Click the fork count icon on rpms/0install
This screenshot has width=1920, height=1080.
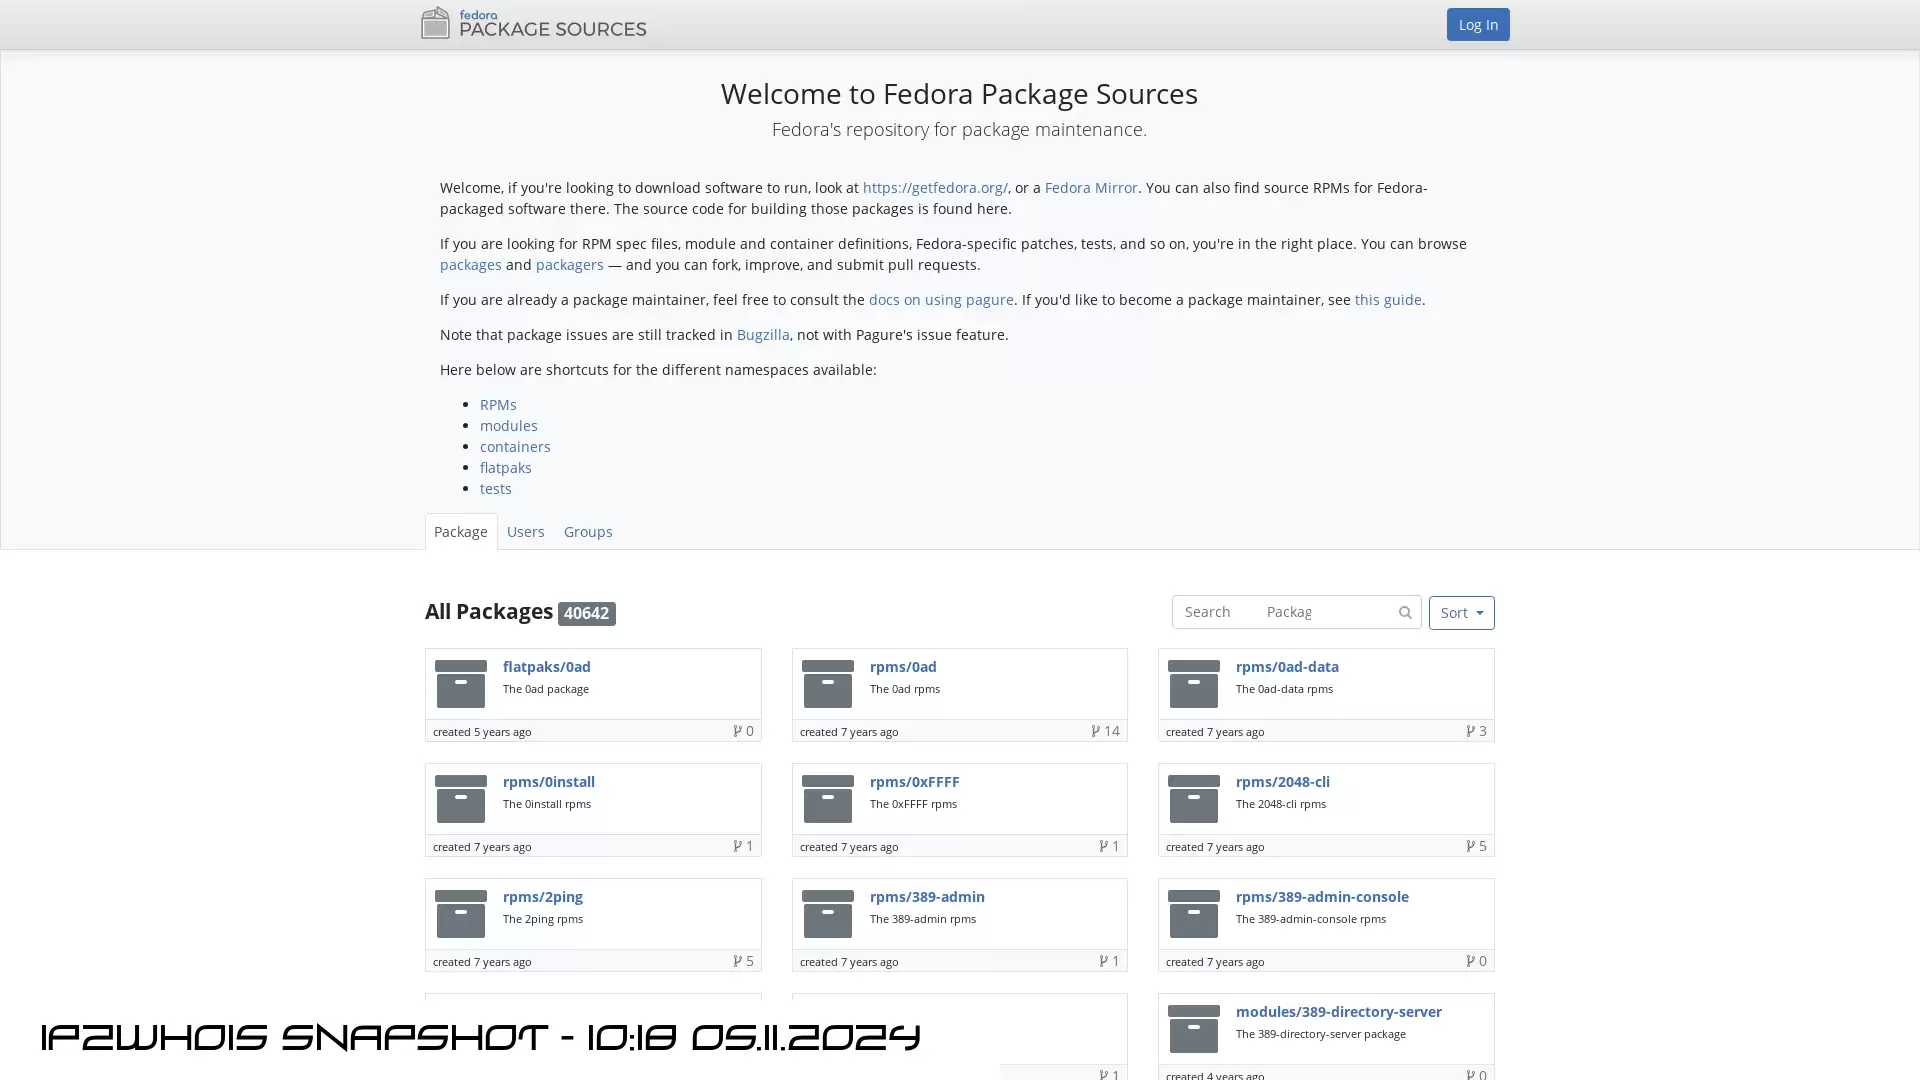coord(737,846)
